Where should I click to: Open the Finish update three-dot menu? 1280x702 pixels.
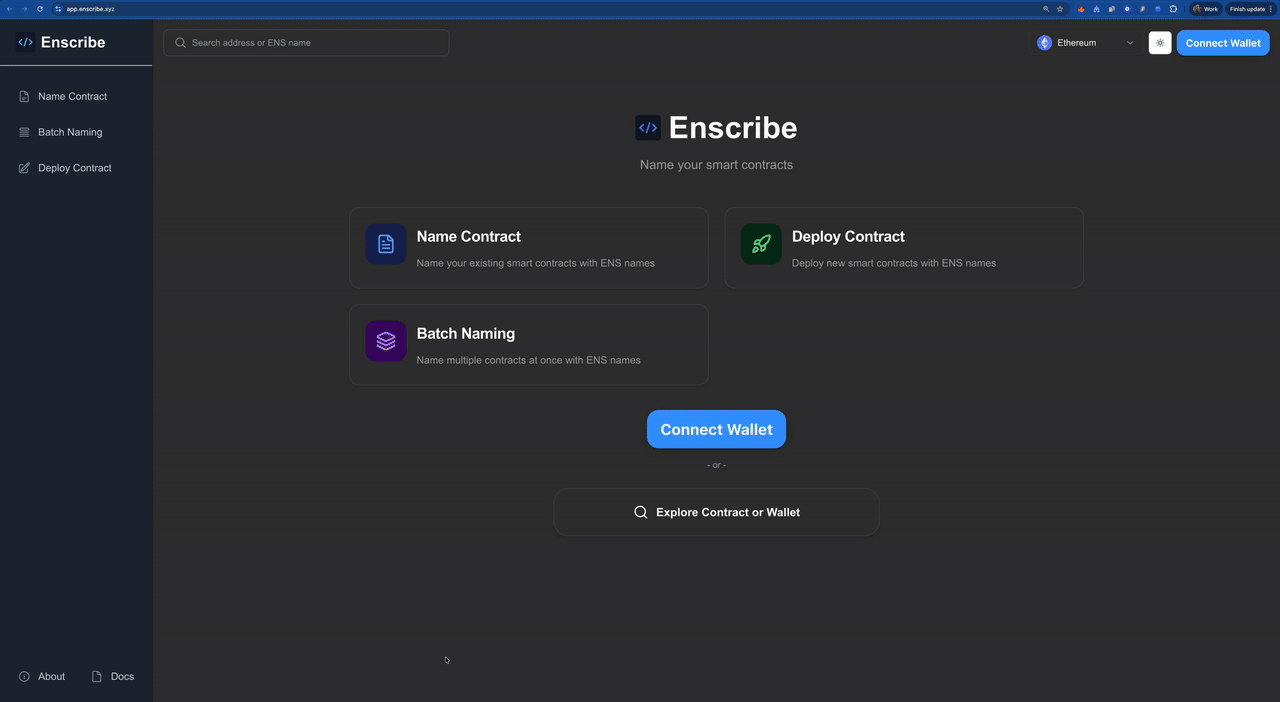(1271, 9)
